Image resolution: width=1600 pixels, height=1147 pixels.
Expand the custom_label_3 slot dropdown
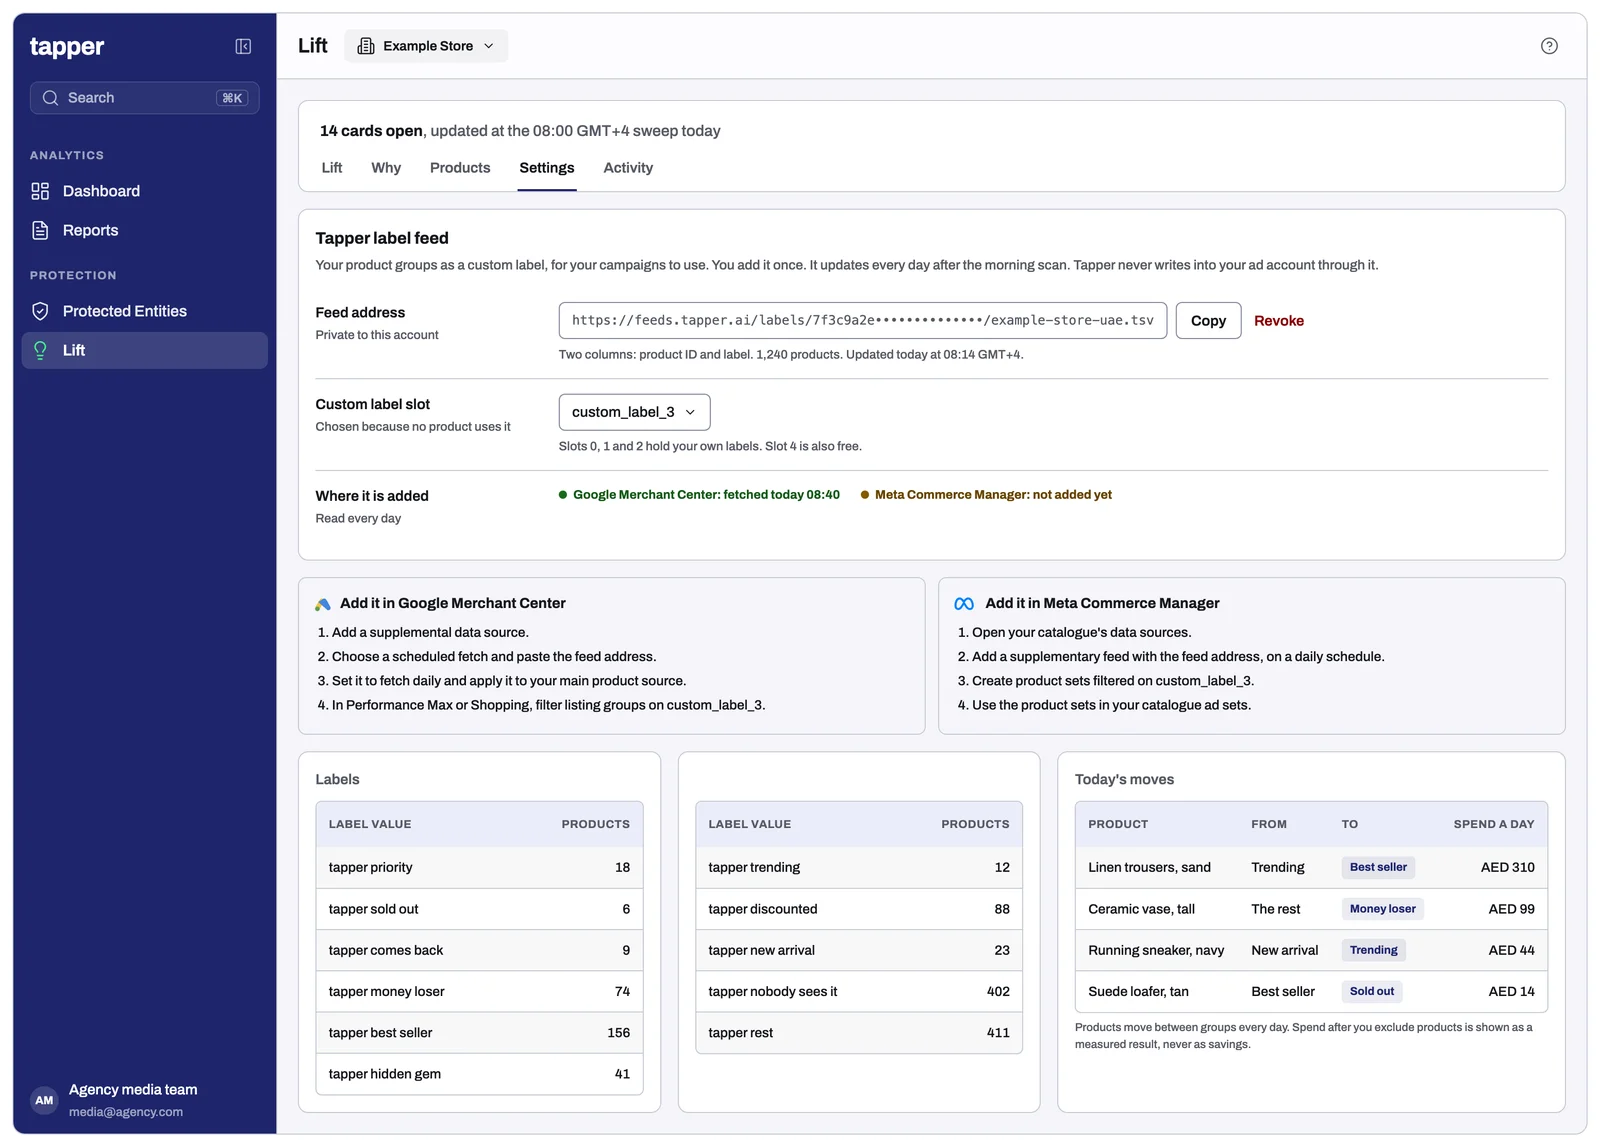pyautogui.click(x=634, y=412)
